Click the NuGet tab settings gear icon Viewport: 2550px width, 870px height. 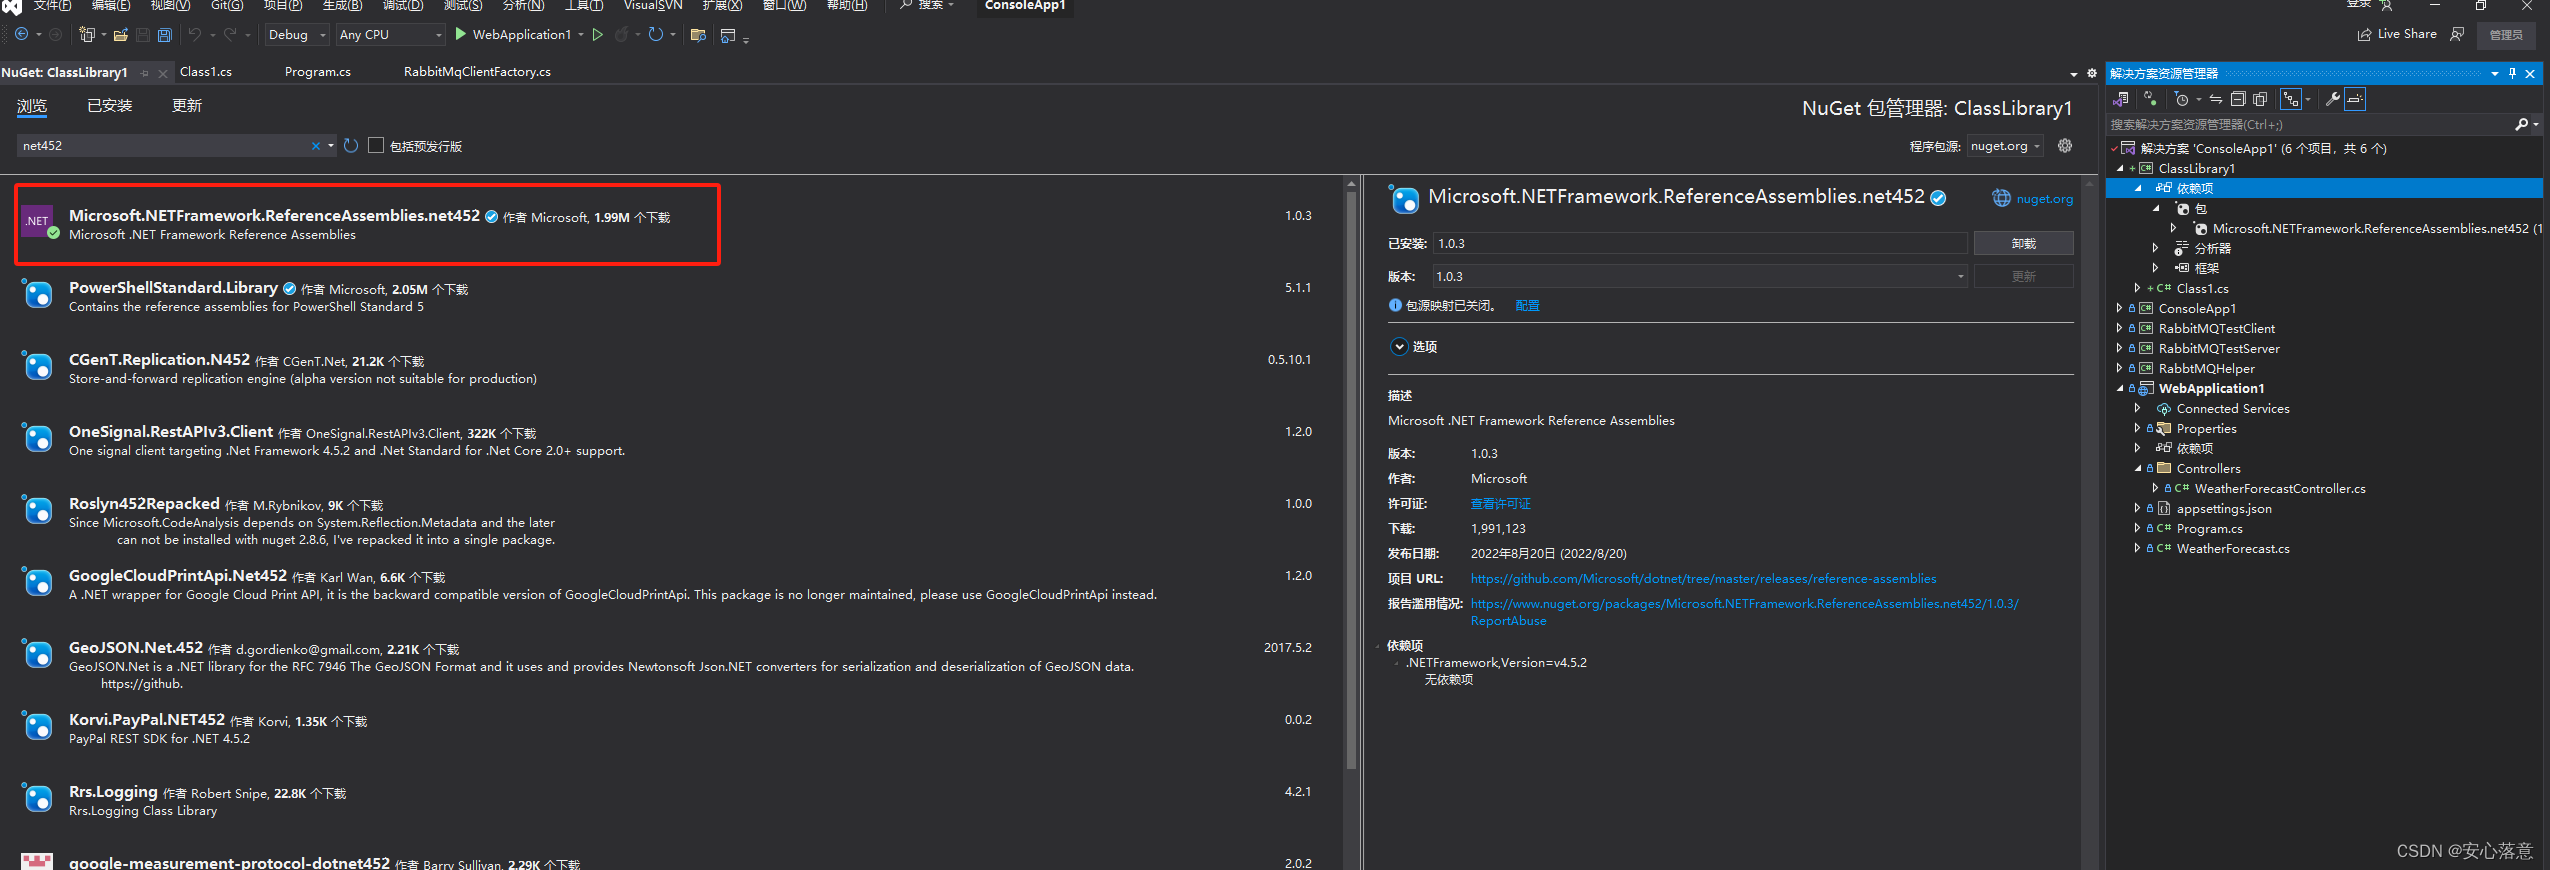coord(2092,73)
